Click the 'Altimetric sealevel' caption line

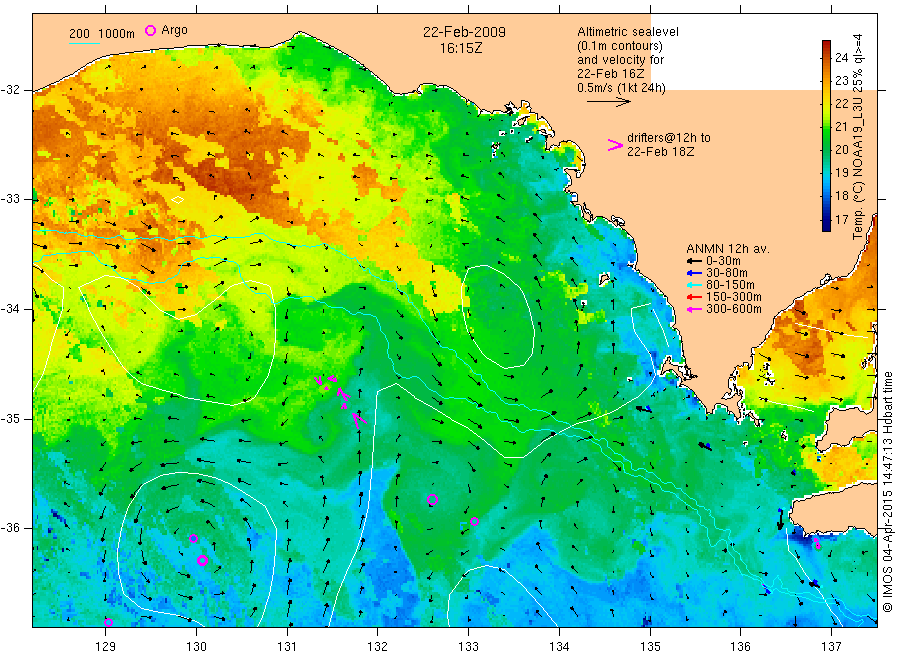[x=627, y=32]
